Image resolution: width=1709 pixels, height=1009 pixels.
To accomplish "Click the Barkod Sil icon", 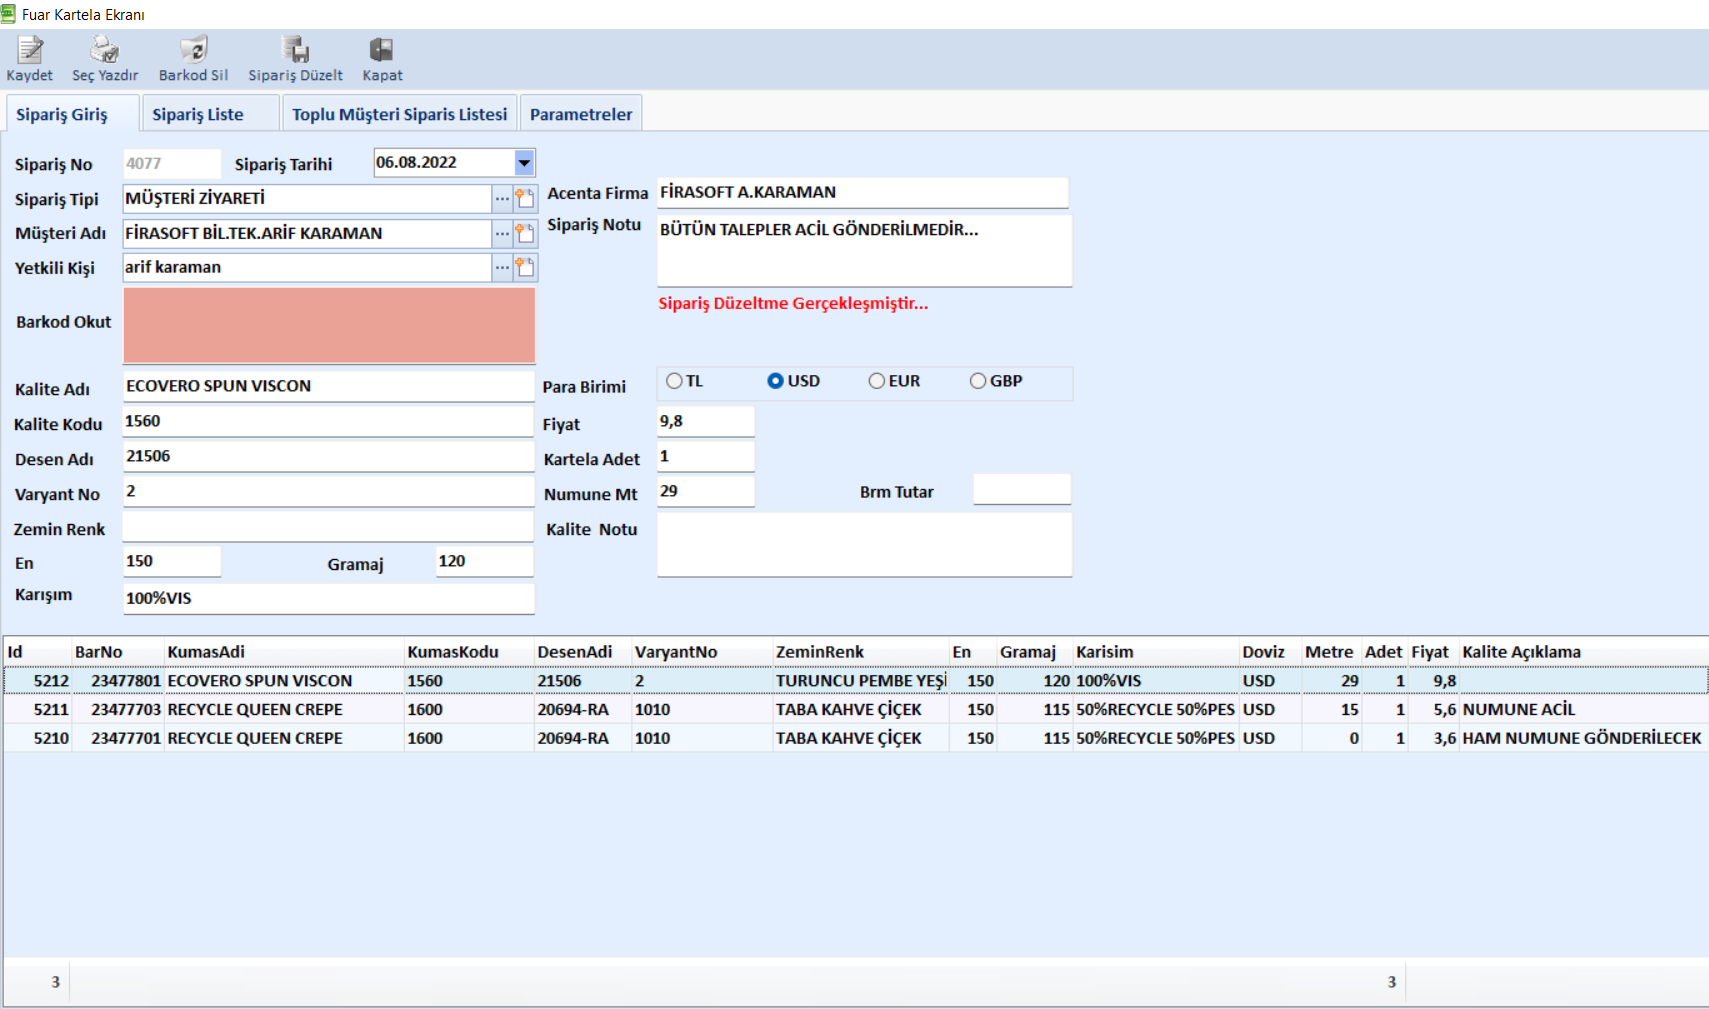I will [193, 50].
